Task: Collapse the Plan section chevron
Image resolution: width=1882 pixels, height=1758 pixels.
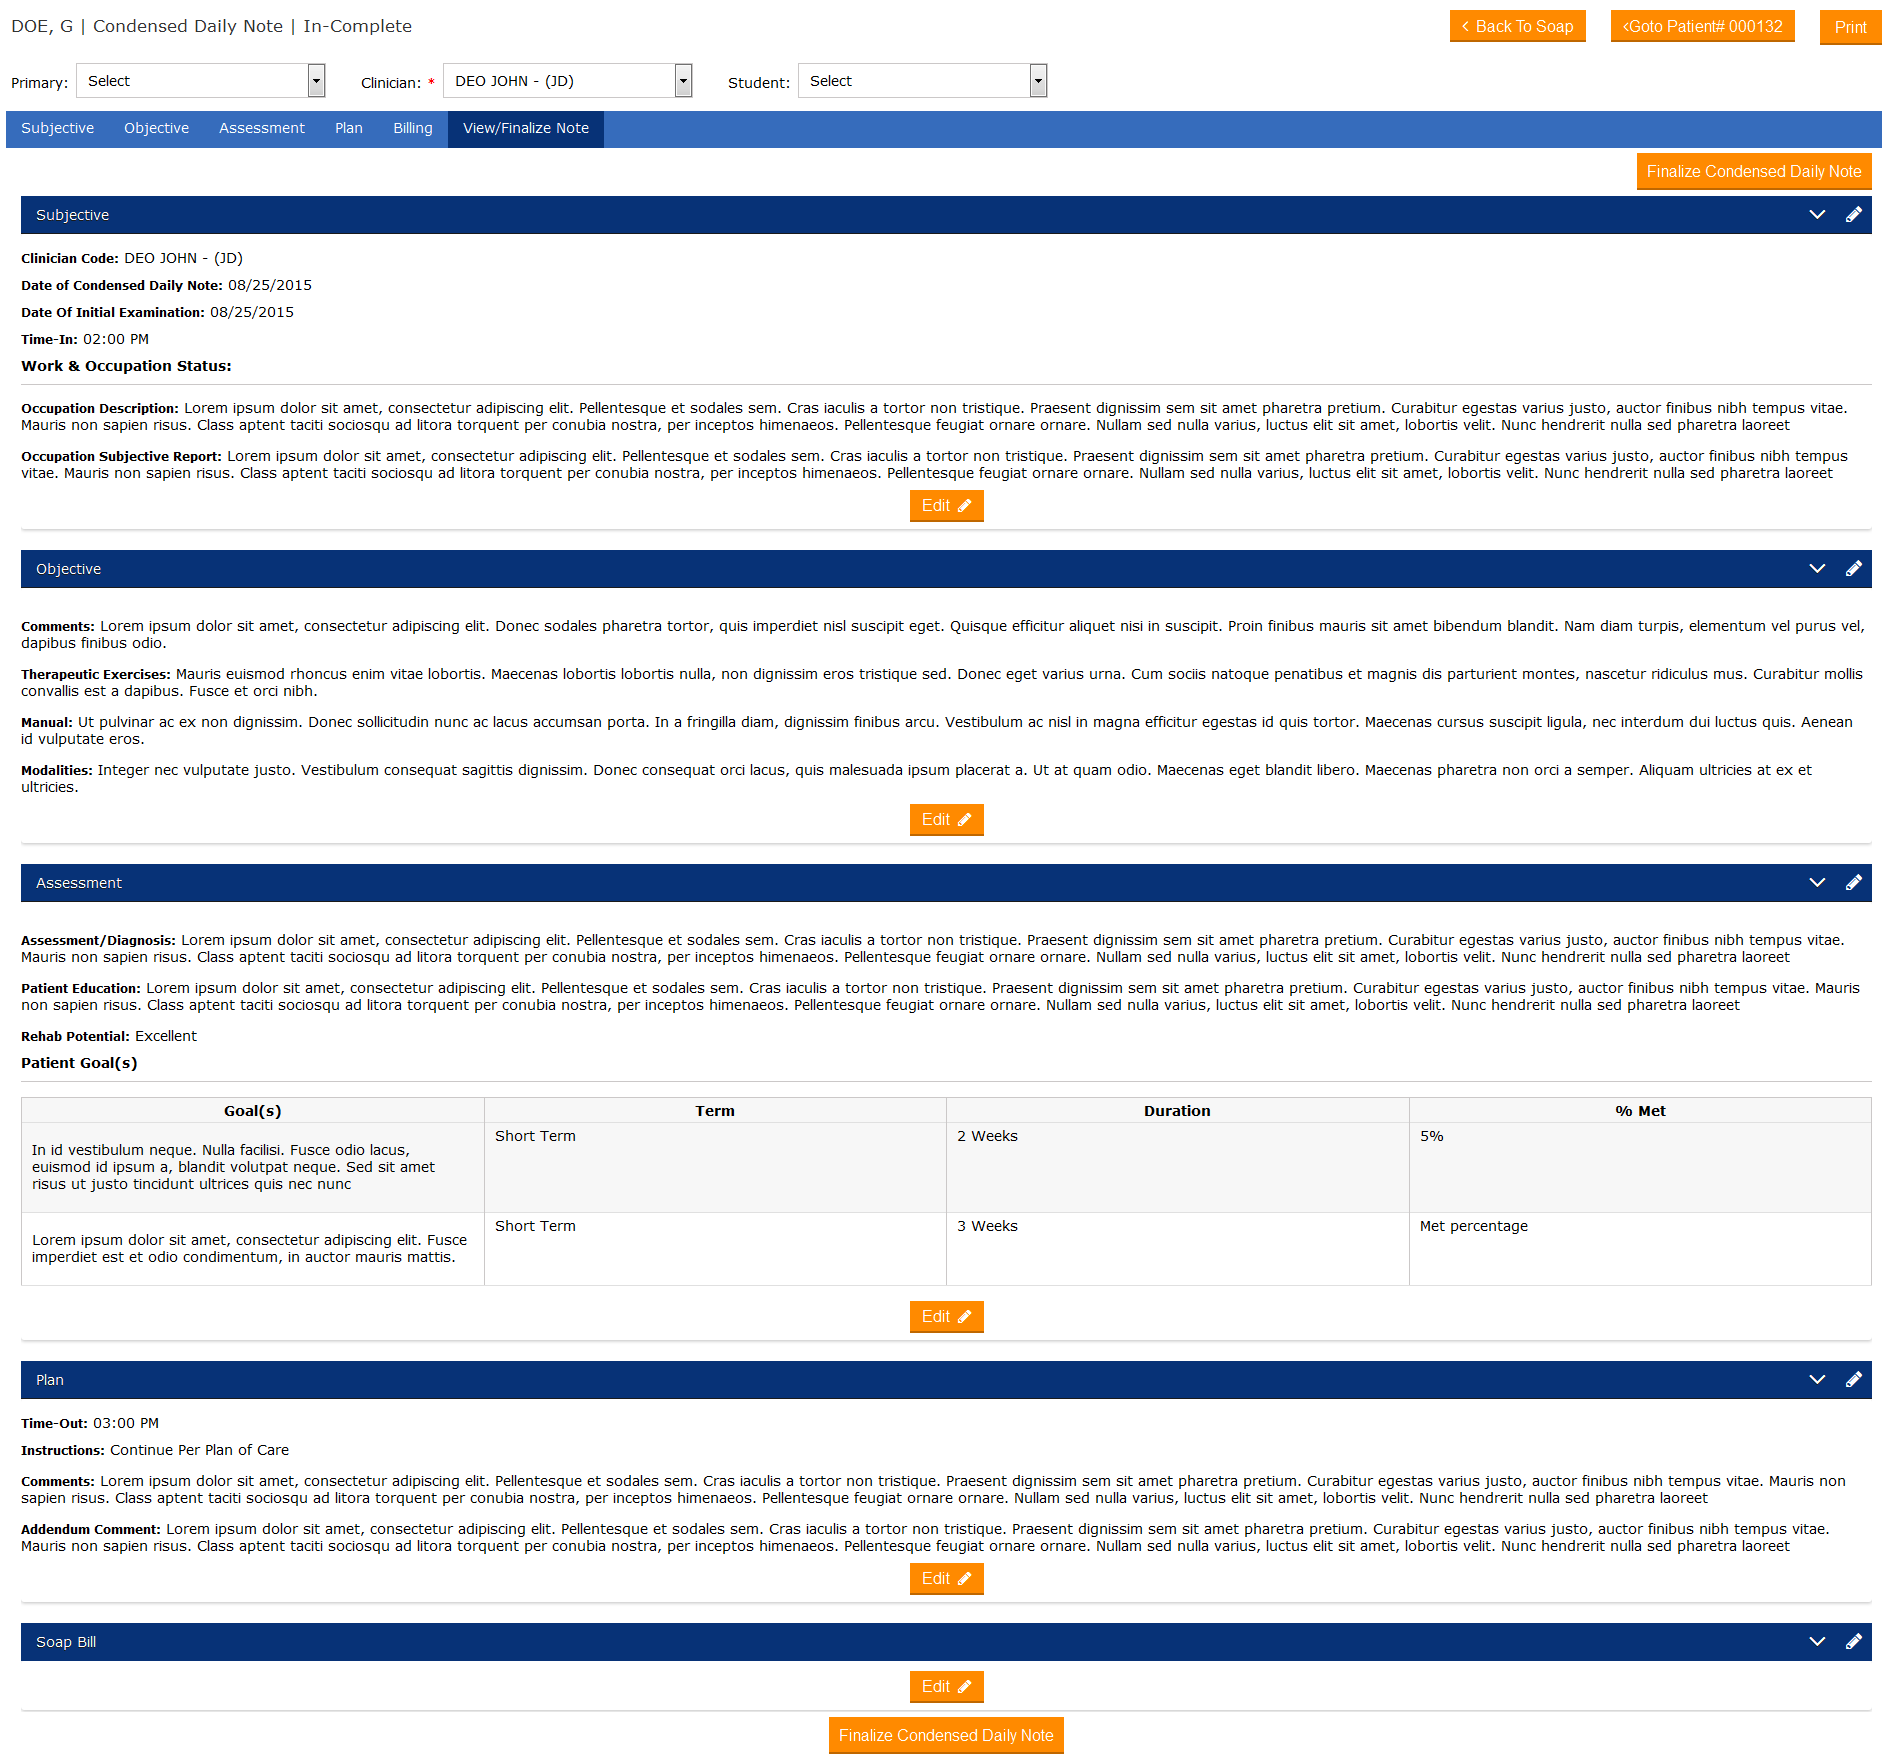Action: pyautogui.click(x=1817, y=1380)
